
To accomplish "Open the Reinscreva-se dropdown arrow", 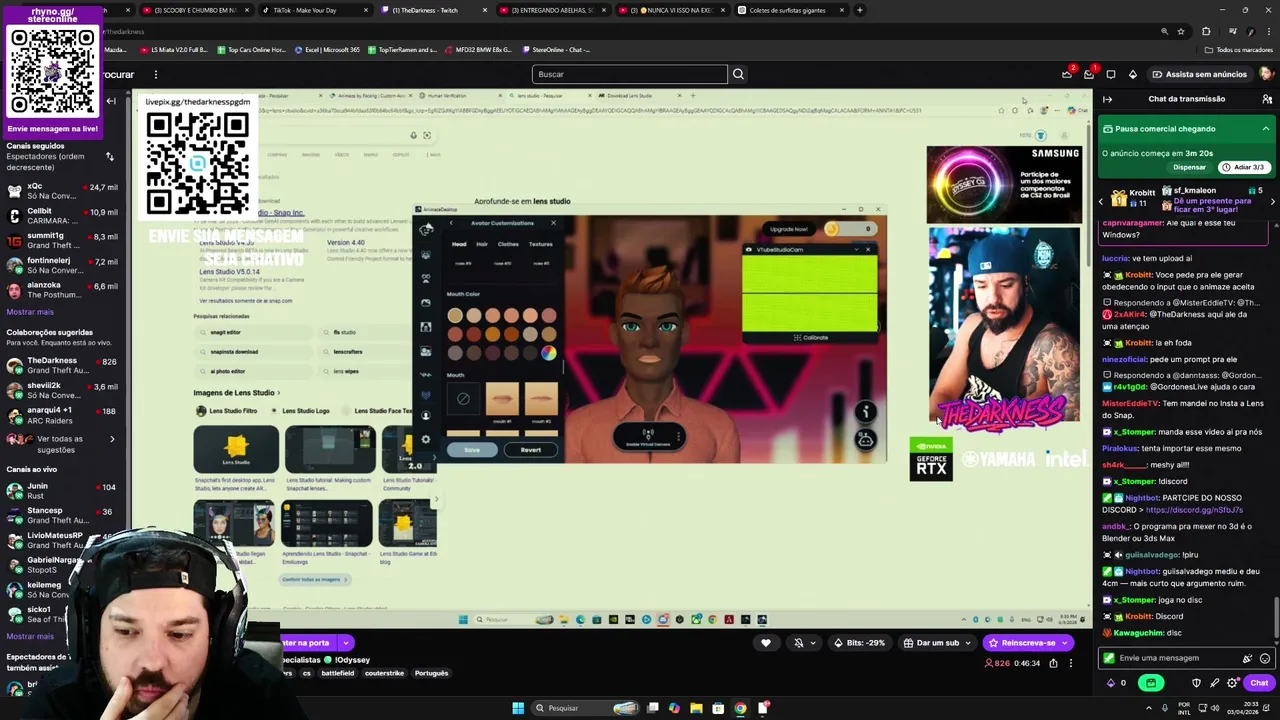I will click(1067, 643).
